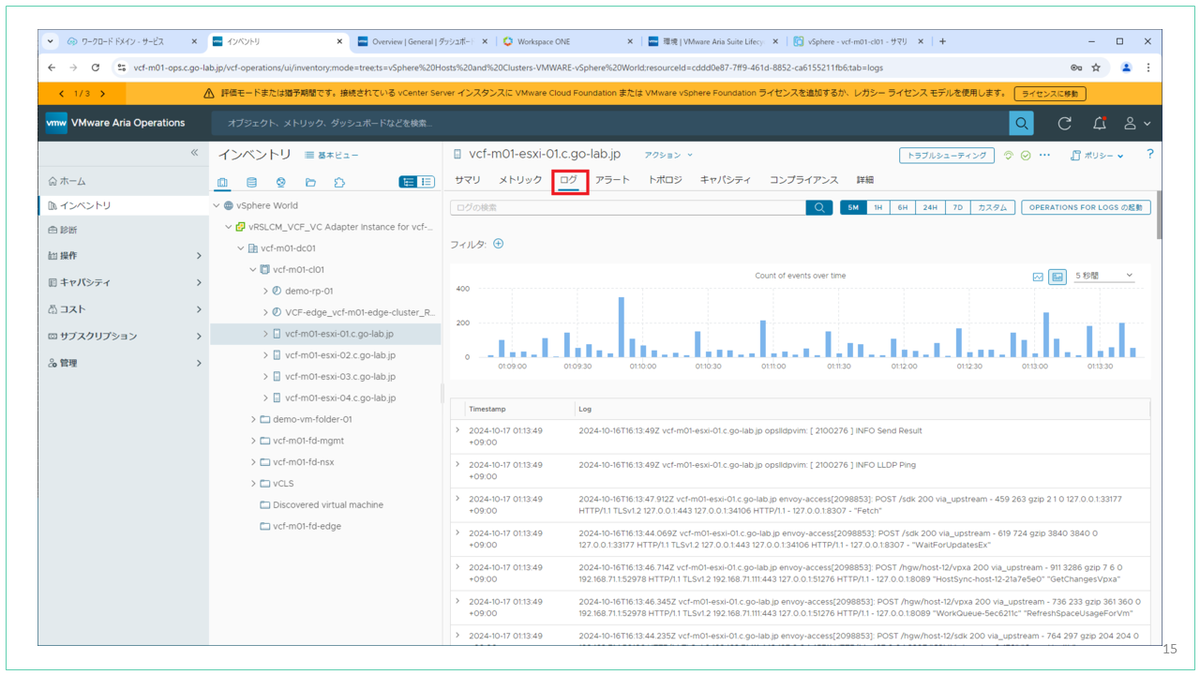Select the first inventory icon tab (underlined)

222,182
